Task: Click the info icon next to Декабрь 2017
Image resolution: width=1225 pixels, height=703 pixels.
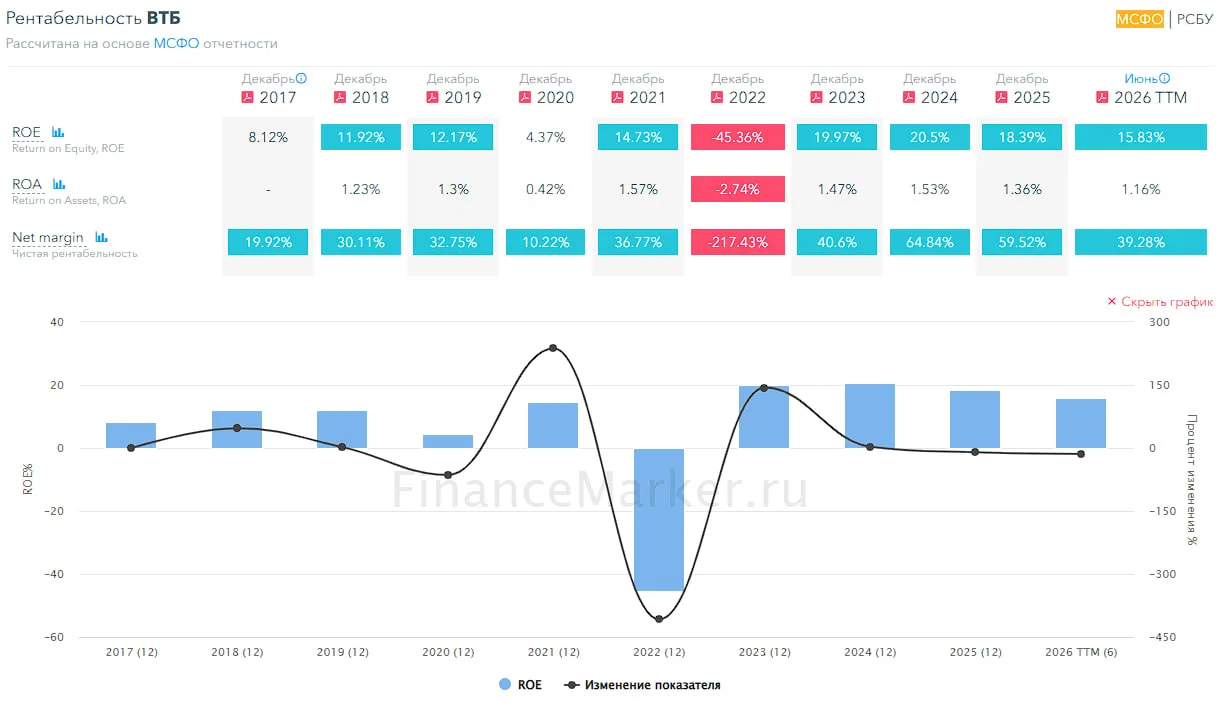Action: click(302, 78)
